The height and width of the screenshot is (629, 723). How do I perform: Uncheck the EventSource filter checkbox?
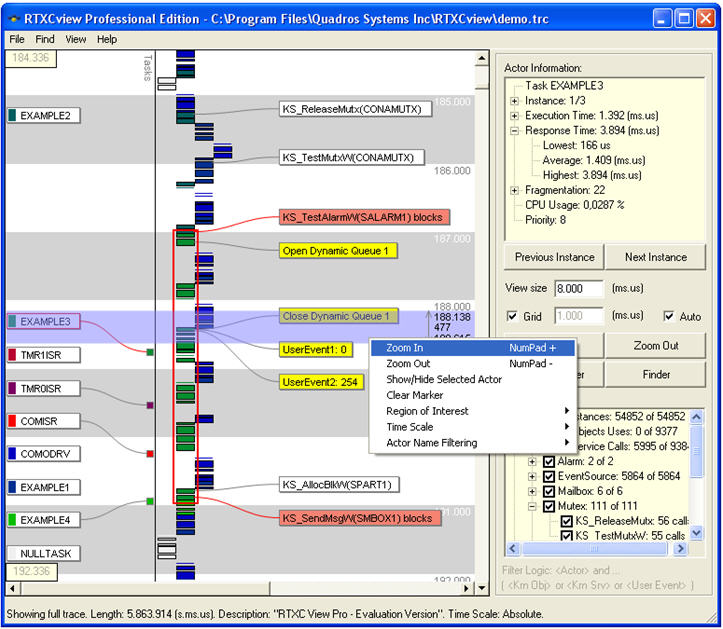coord(549,476)
